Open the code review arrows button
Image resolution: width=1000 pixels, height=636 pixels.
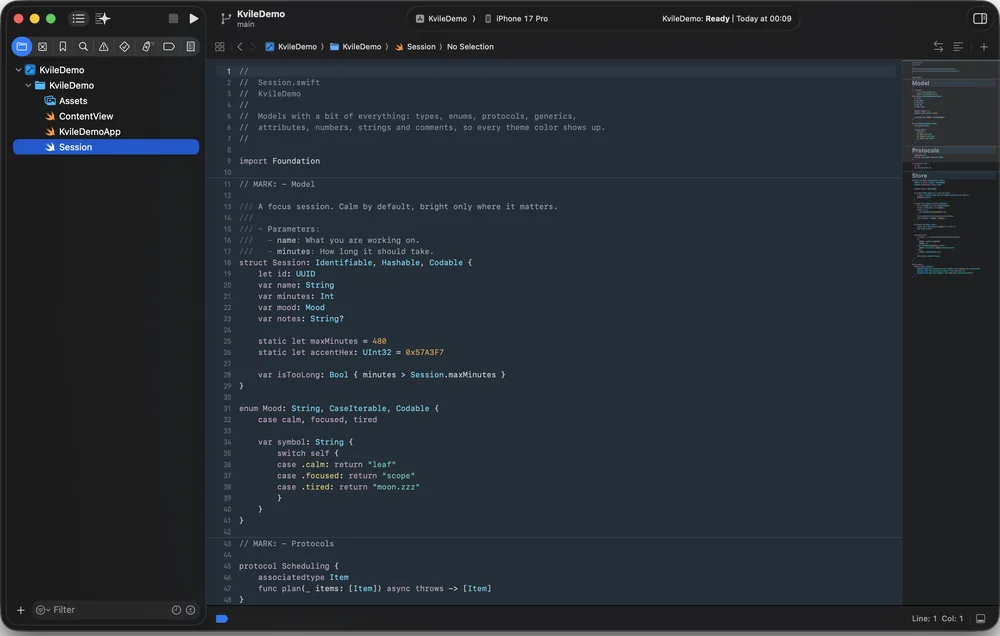coord(938,47)
